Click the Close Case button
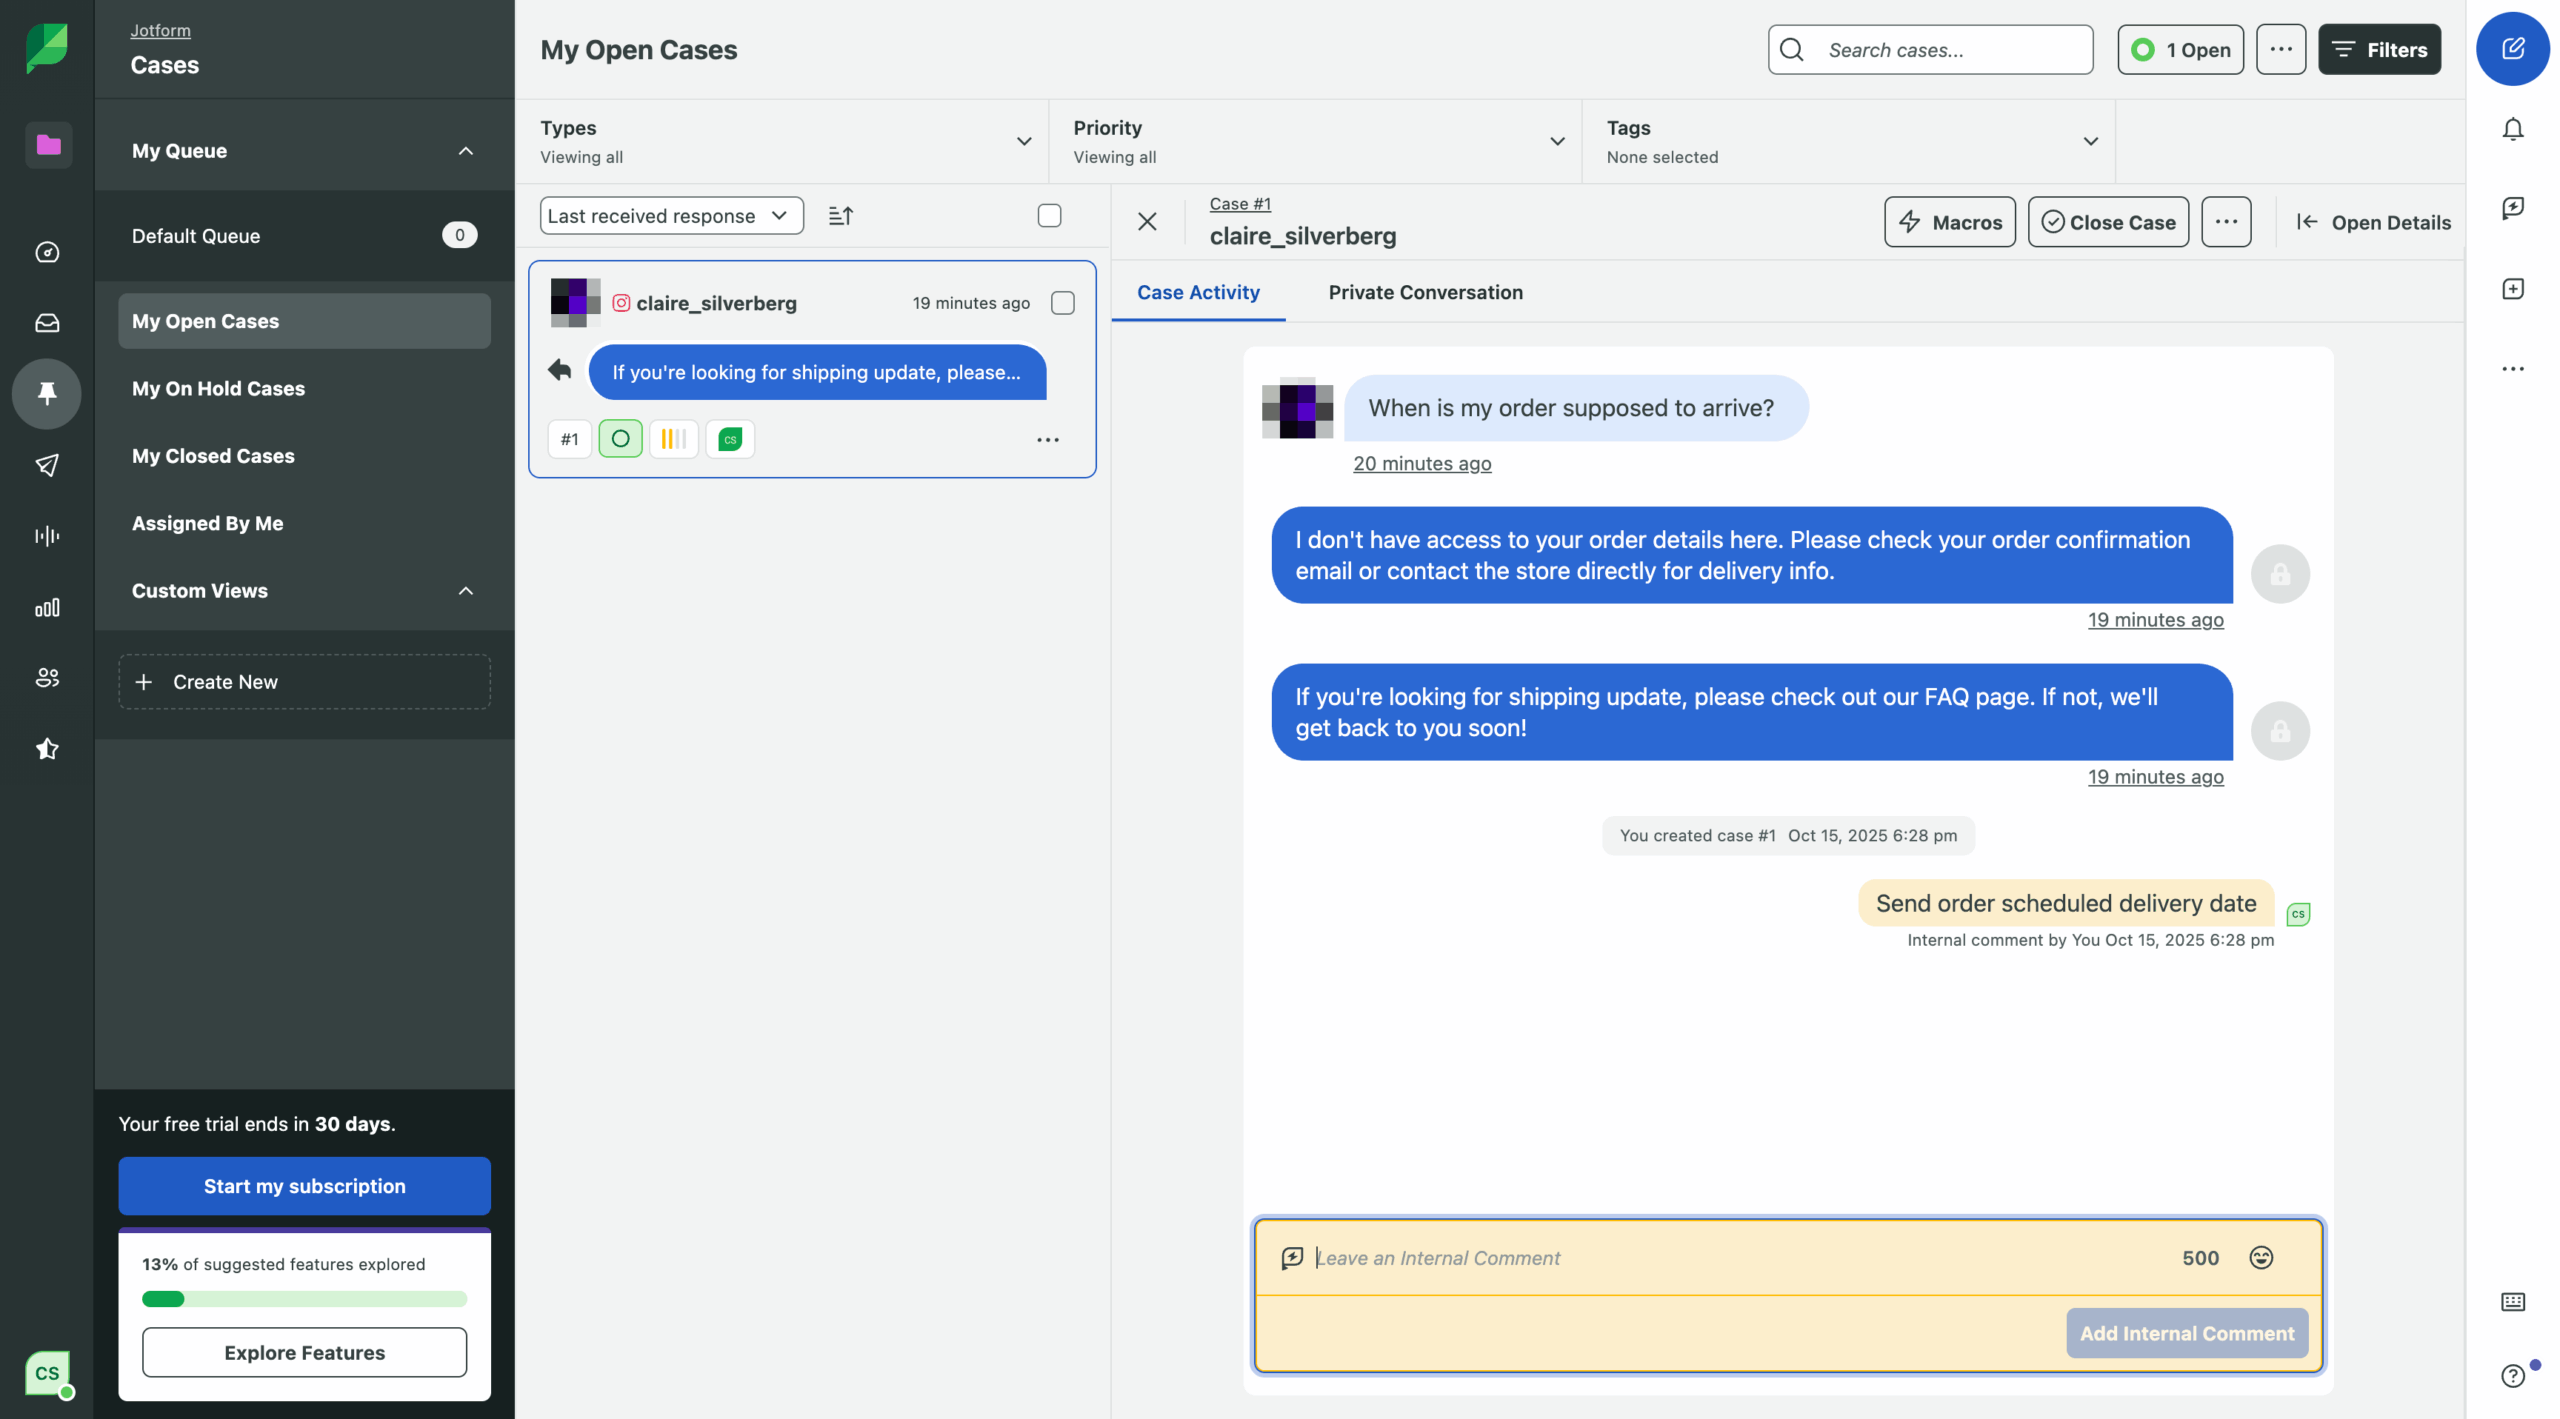2560x1419 pixels. [x=2107, y=221]
